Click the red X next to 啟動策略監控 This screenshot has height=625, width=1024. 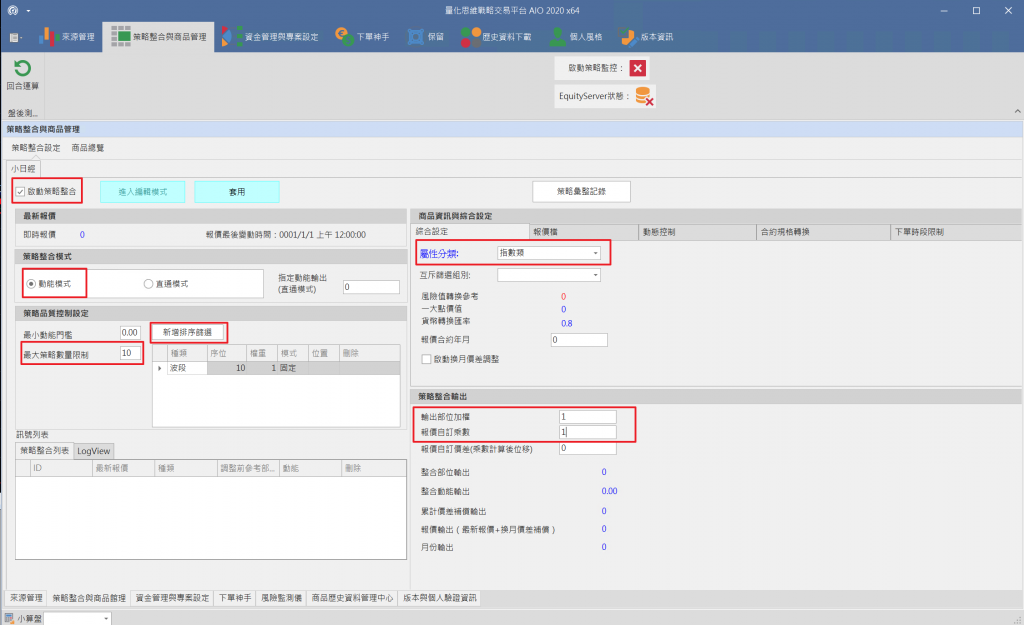(x=638, y=68)
